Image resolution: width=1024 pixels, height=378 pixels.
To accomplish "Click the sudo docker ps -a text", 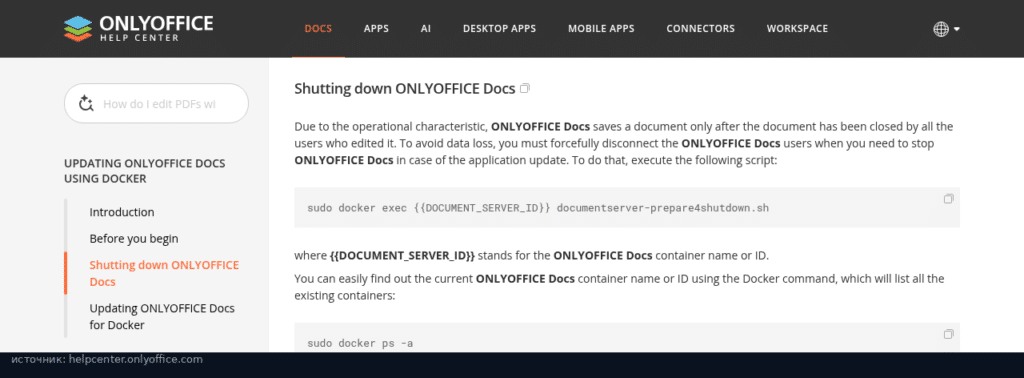I will [360, 343].
